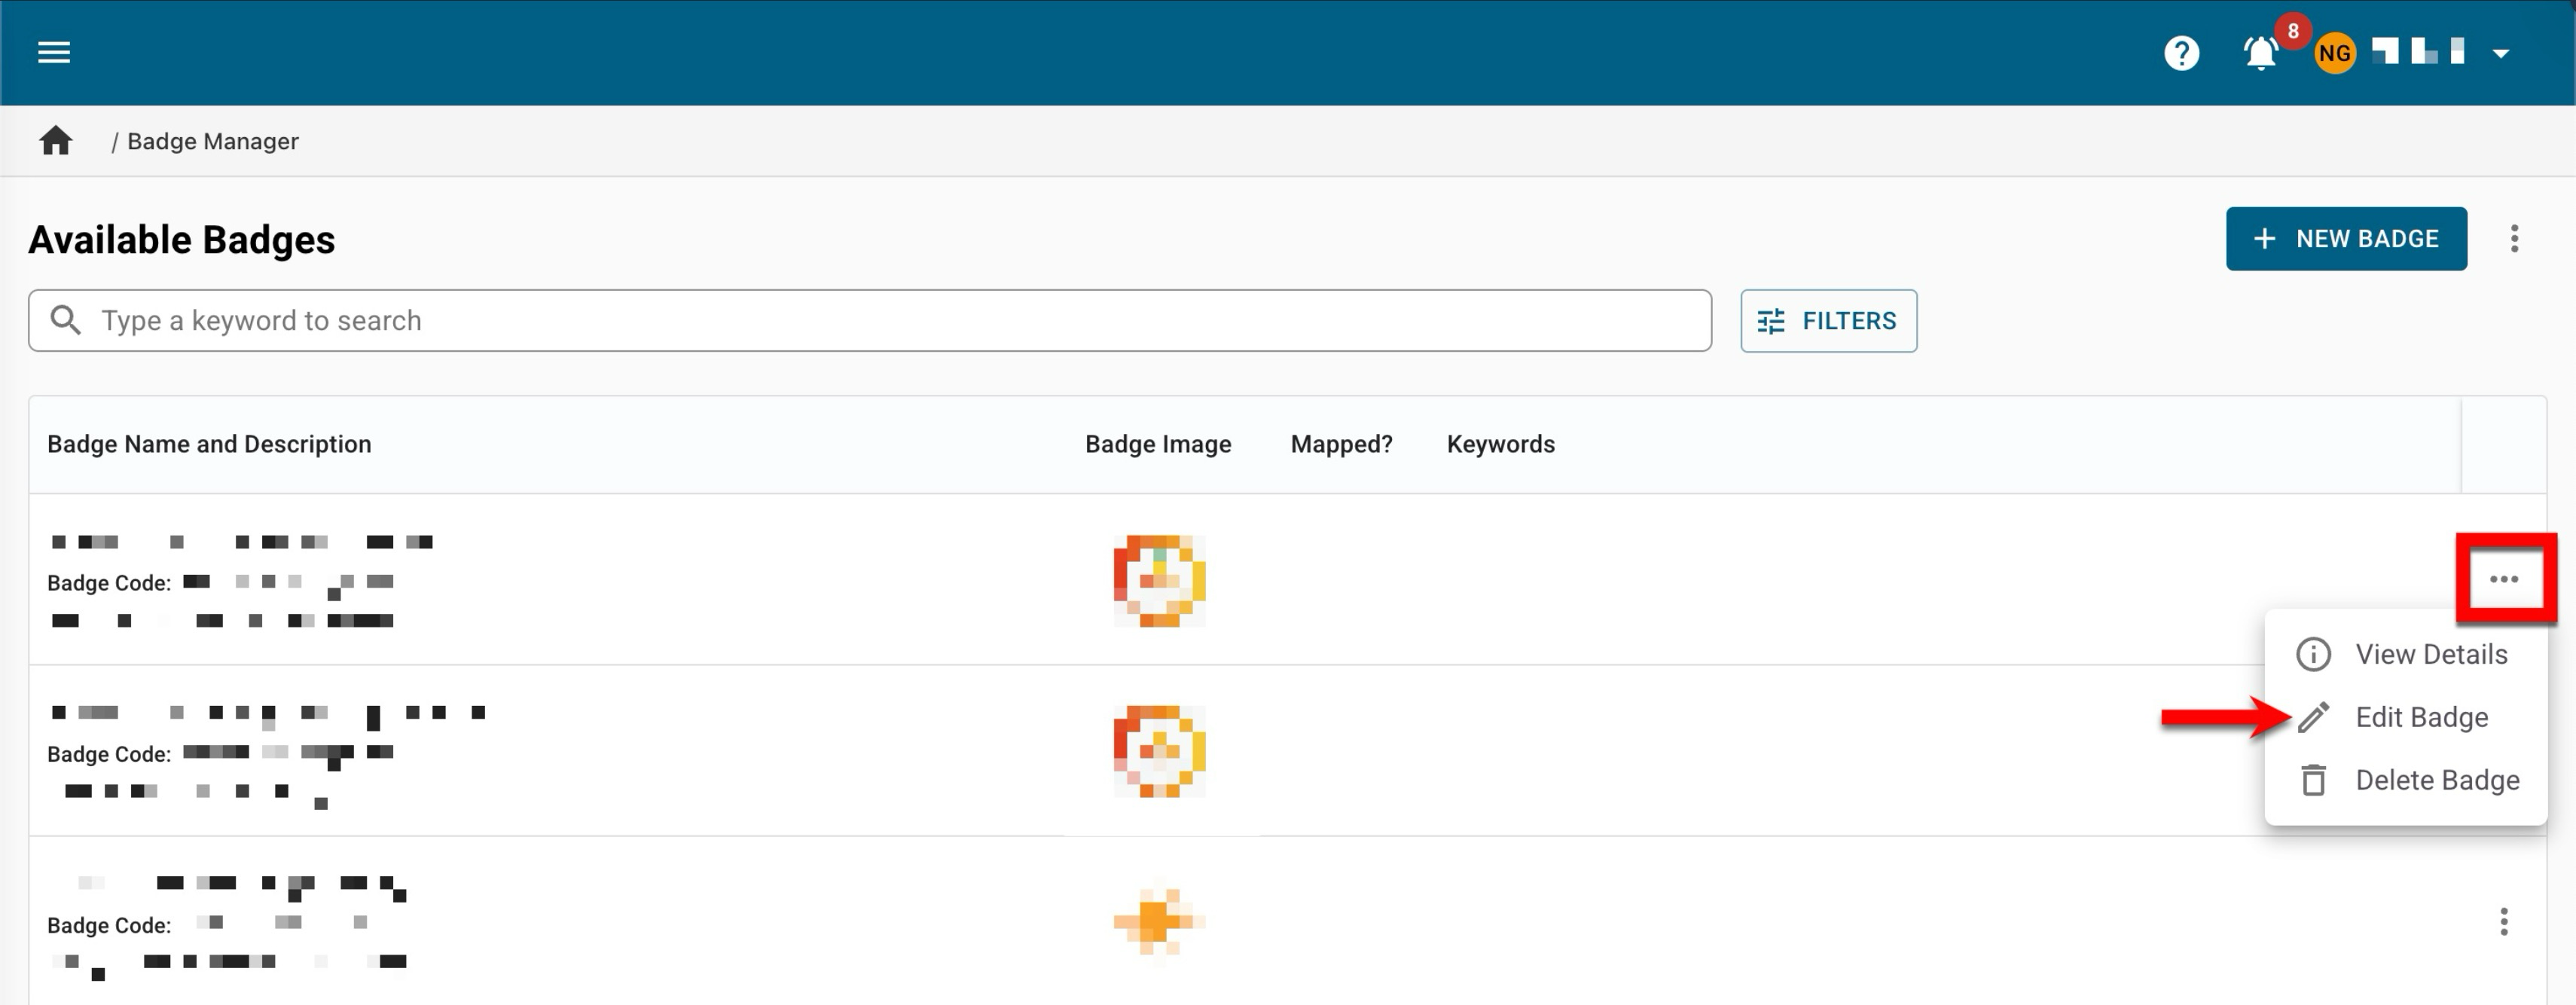Click the star badge image thumbnail

[x=1159, y=921]
